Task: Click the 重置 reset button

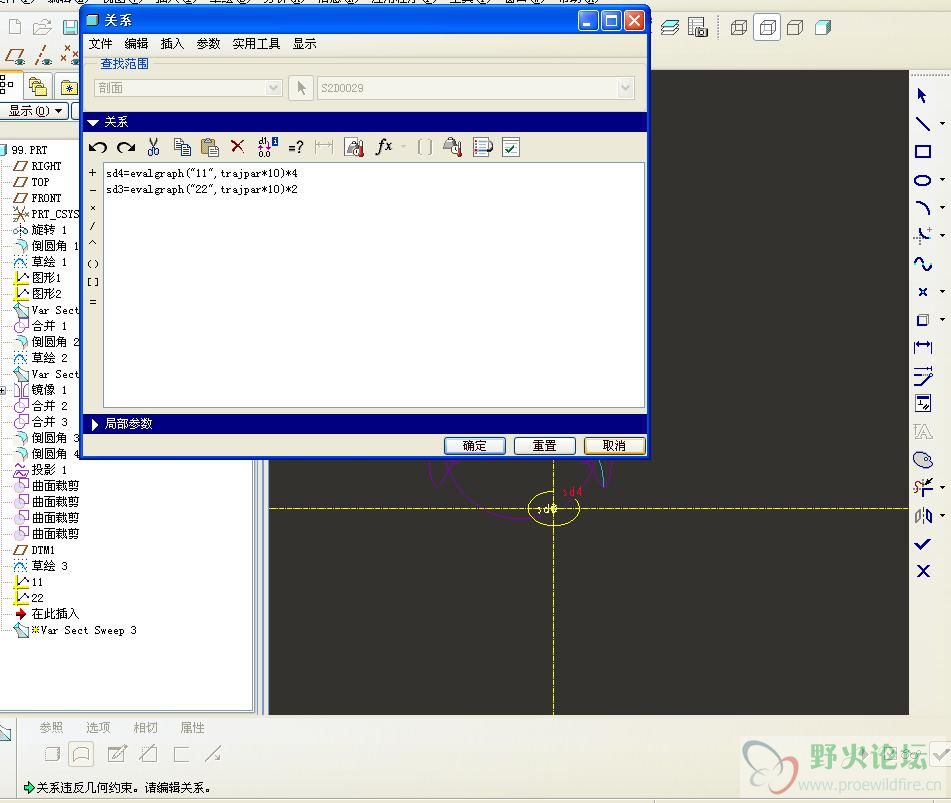Action: [544, 446]
